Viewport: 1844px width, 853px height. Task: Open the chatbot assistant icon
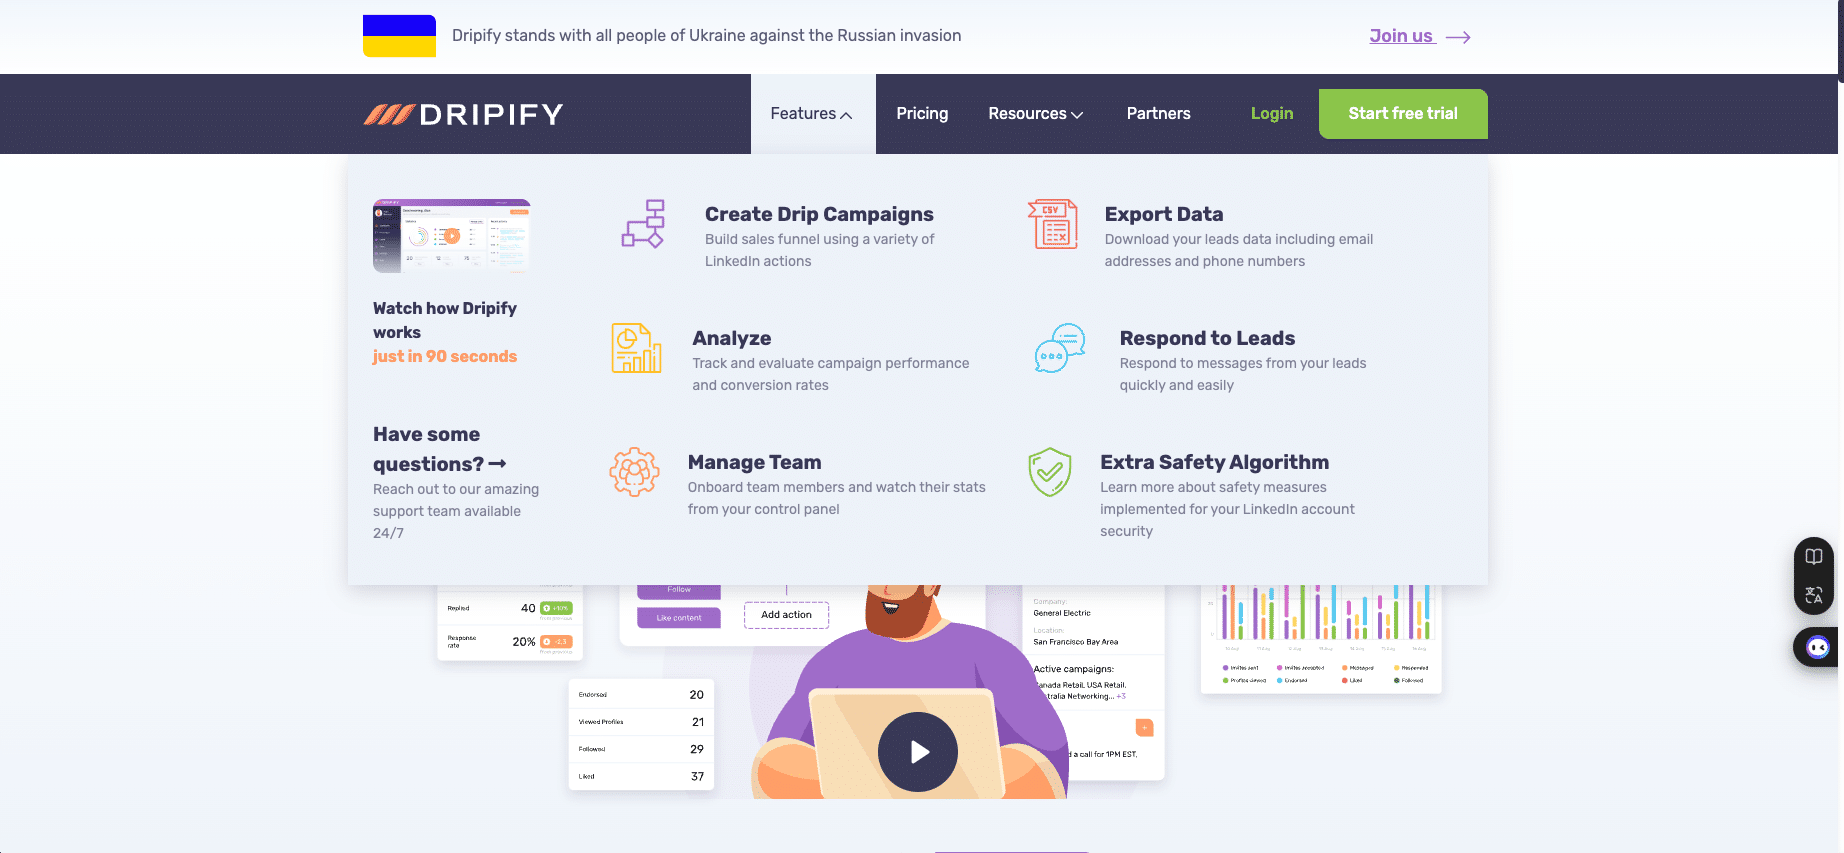click(1818, 648)
